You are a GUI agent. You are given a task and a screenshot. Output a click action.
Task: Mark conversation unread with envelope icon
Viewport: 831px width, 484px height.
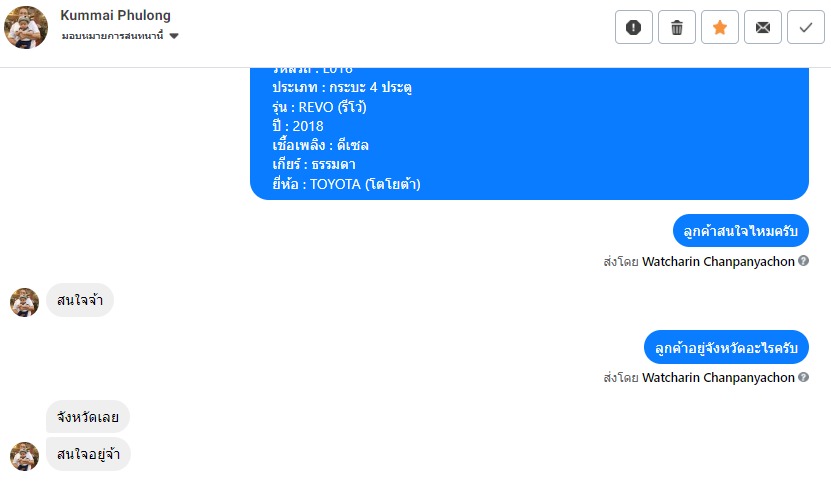[763, 27]
